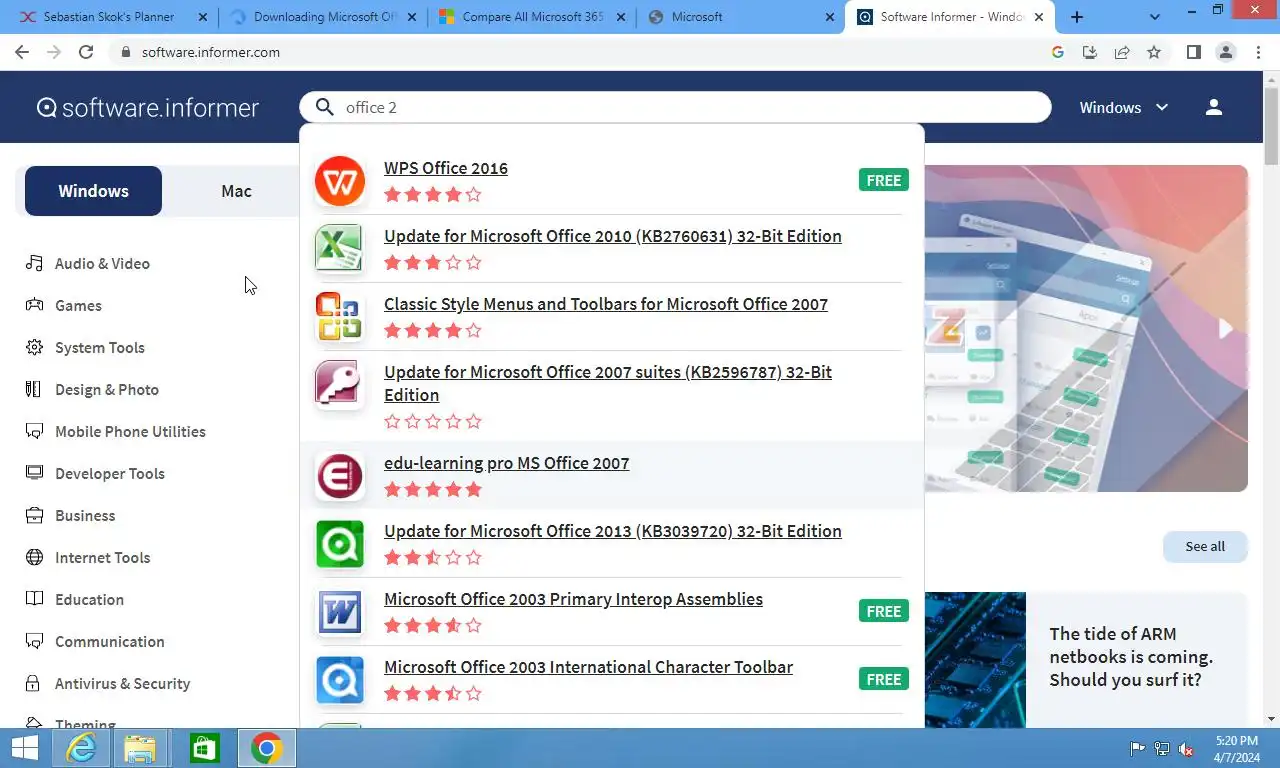Open Microsoft Office 2003 Primary Interop Assemblies link

[573, 599]
